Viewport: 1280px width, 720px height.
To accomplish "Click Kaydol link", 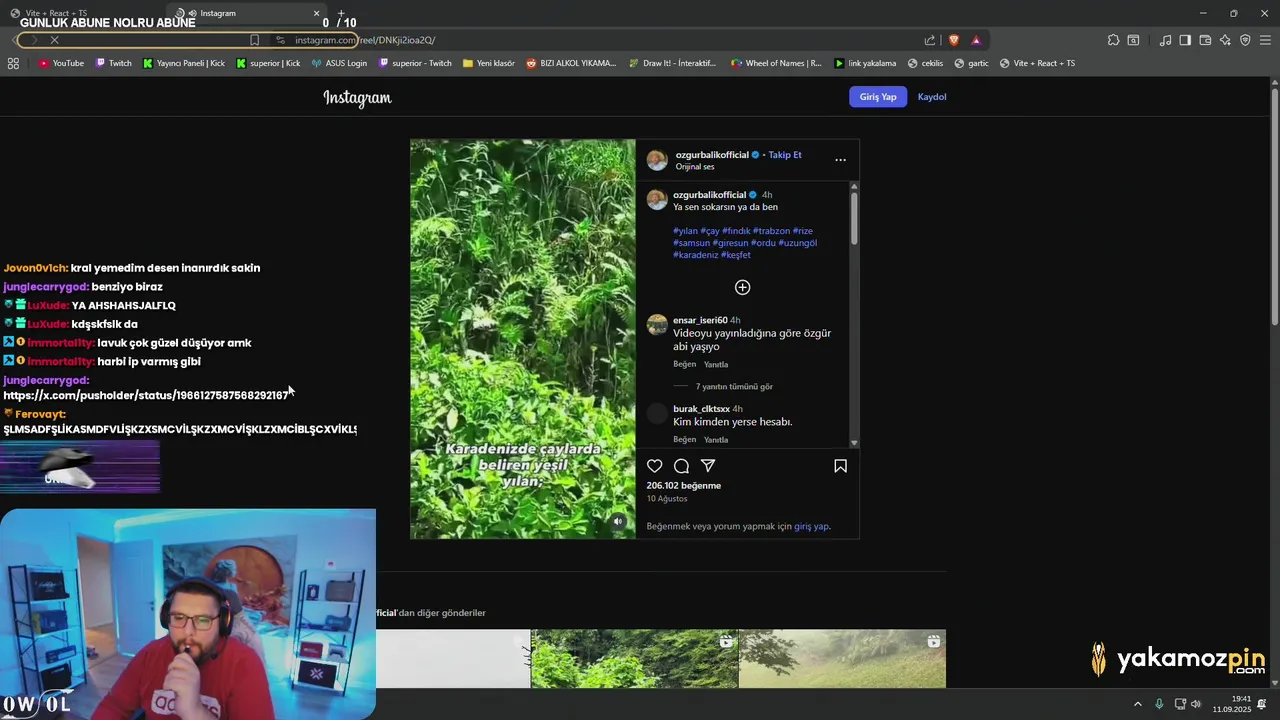I will point(932,97).
